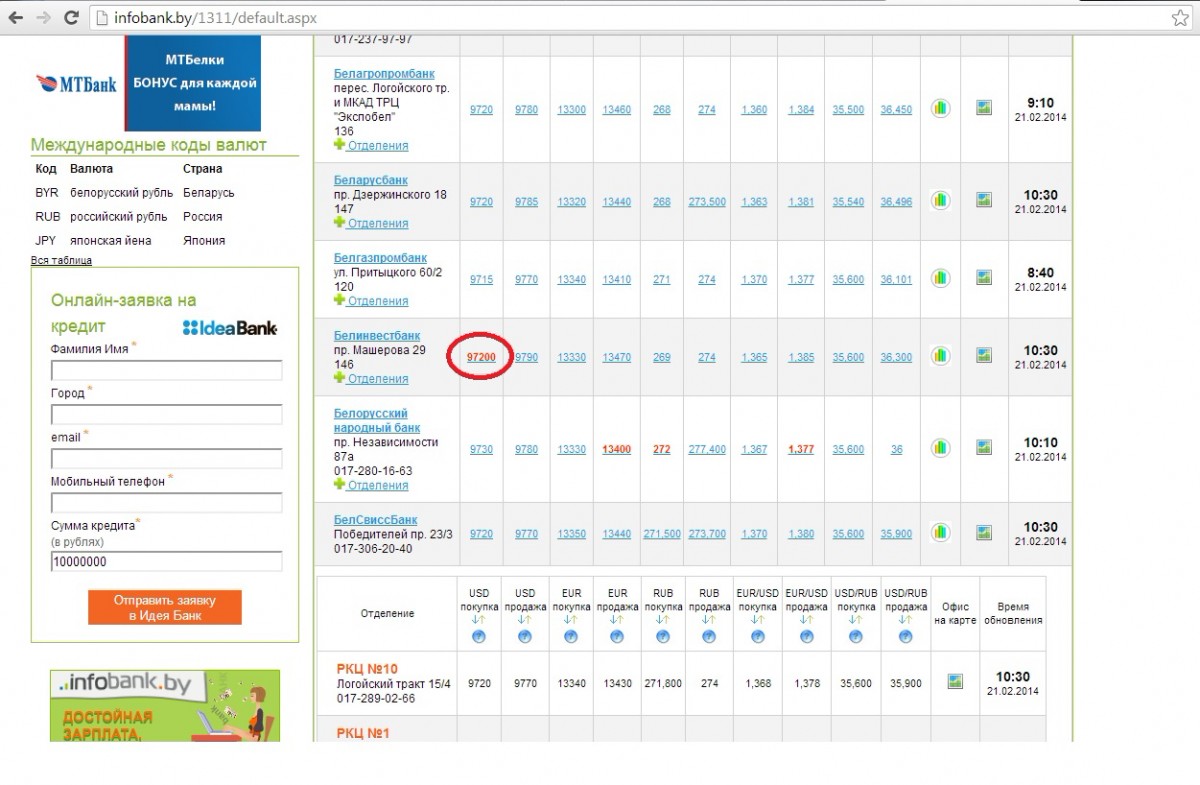Click 271,500 RUB rate in БелСвиссБанк row
Viewport: 1200px width, 785px height.
click(x=662, y=535)
